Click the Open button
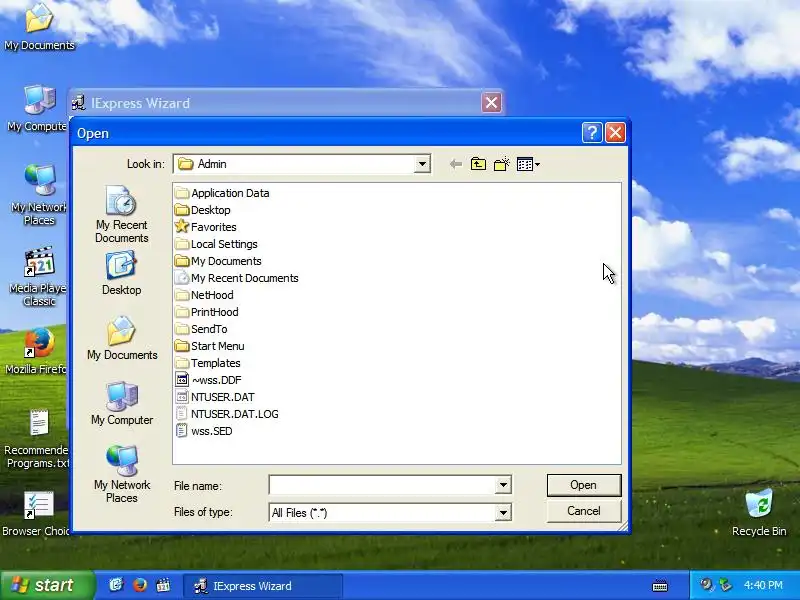This screenshot has width=800, height=600. (x=584, y=485)
